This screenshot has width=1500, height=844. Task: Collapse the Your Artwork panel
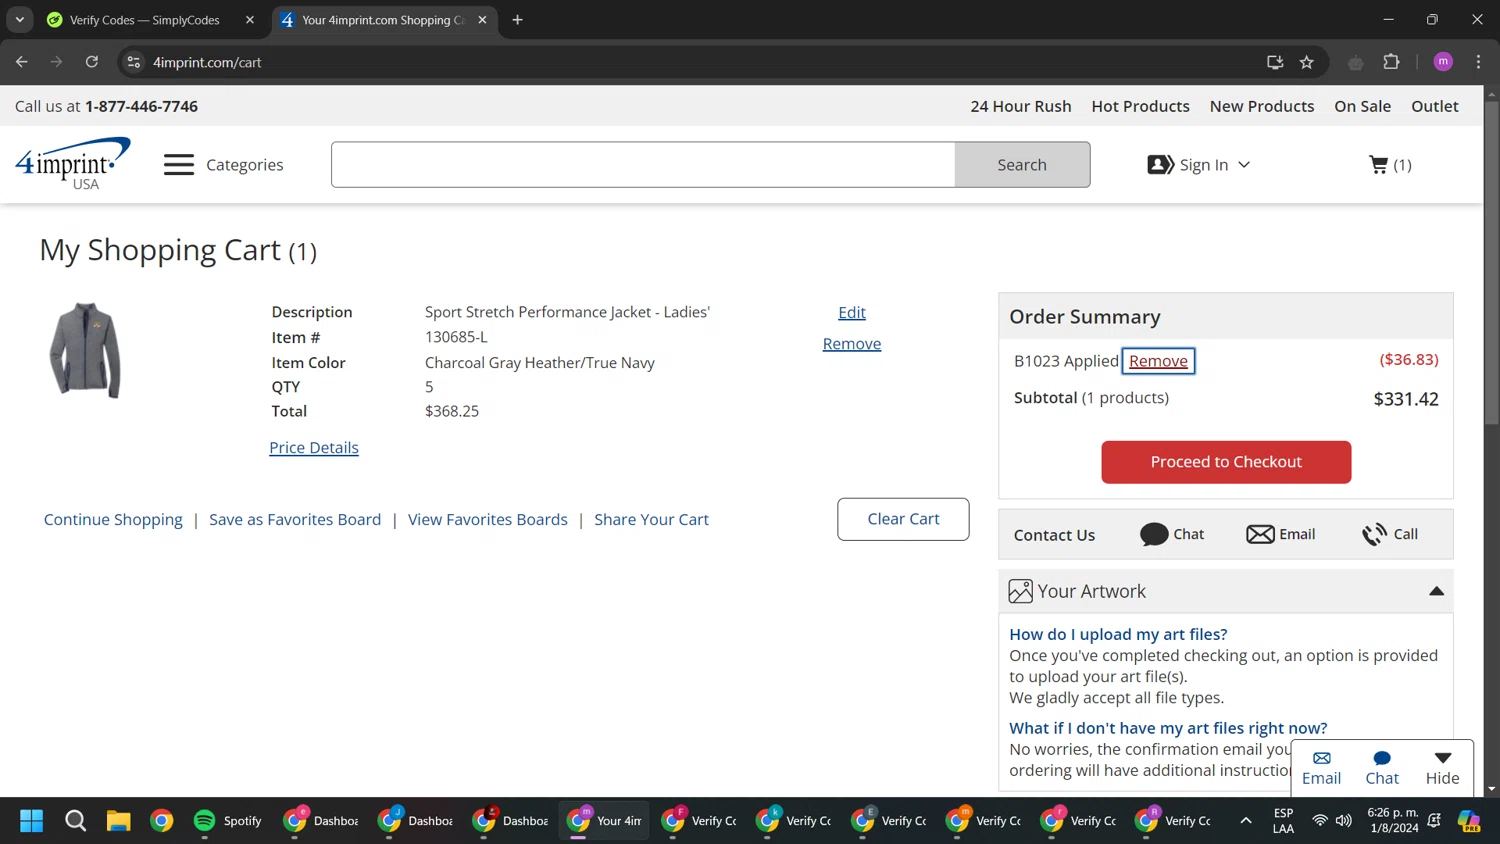click(x=1436, y=591)
